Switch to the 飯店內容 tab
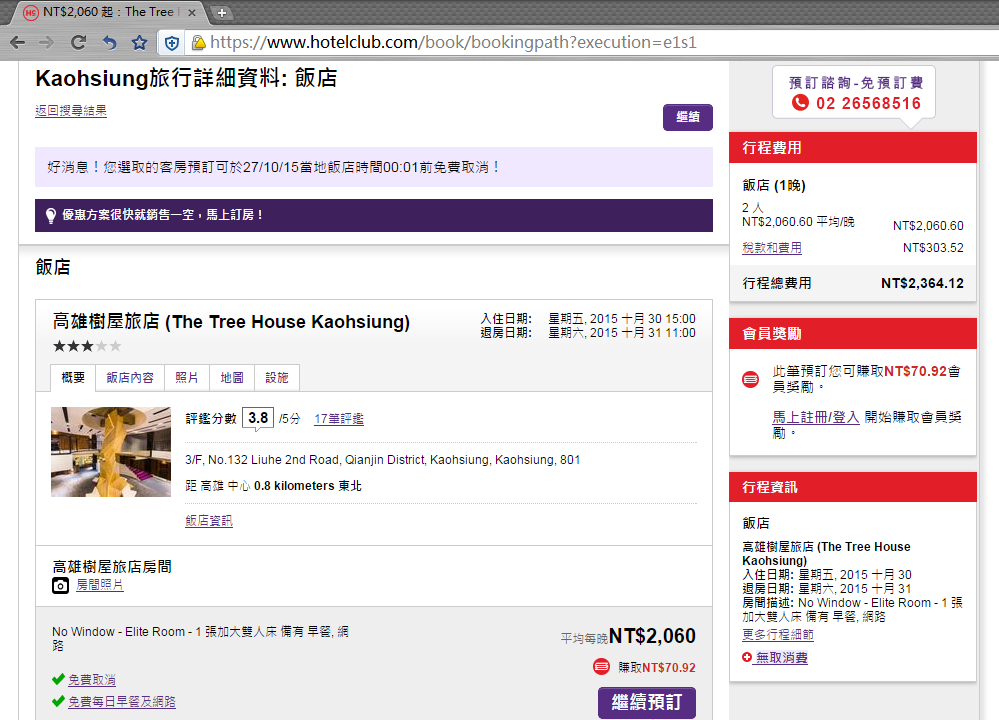This screenshot has height=720, width=999. tap(130, 378)
